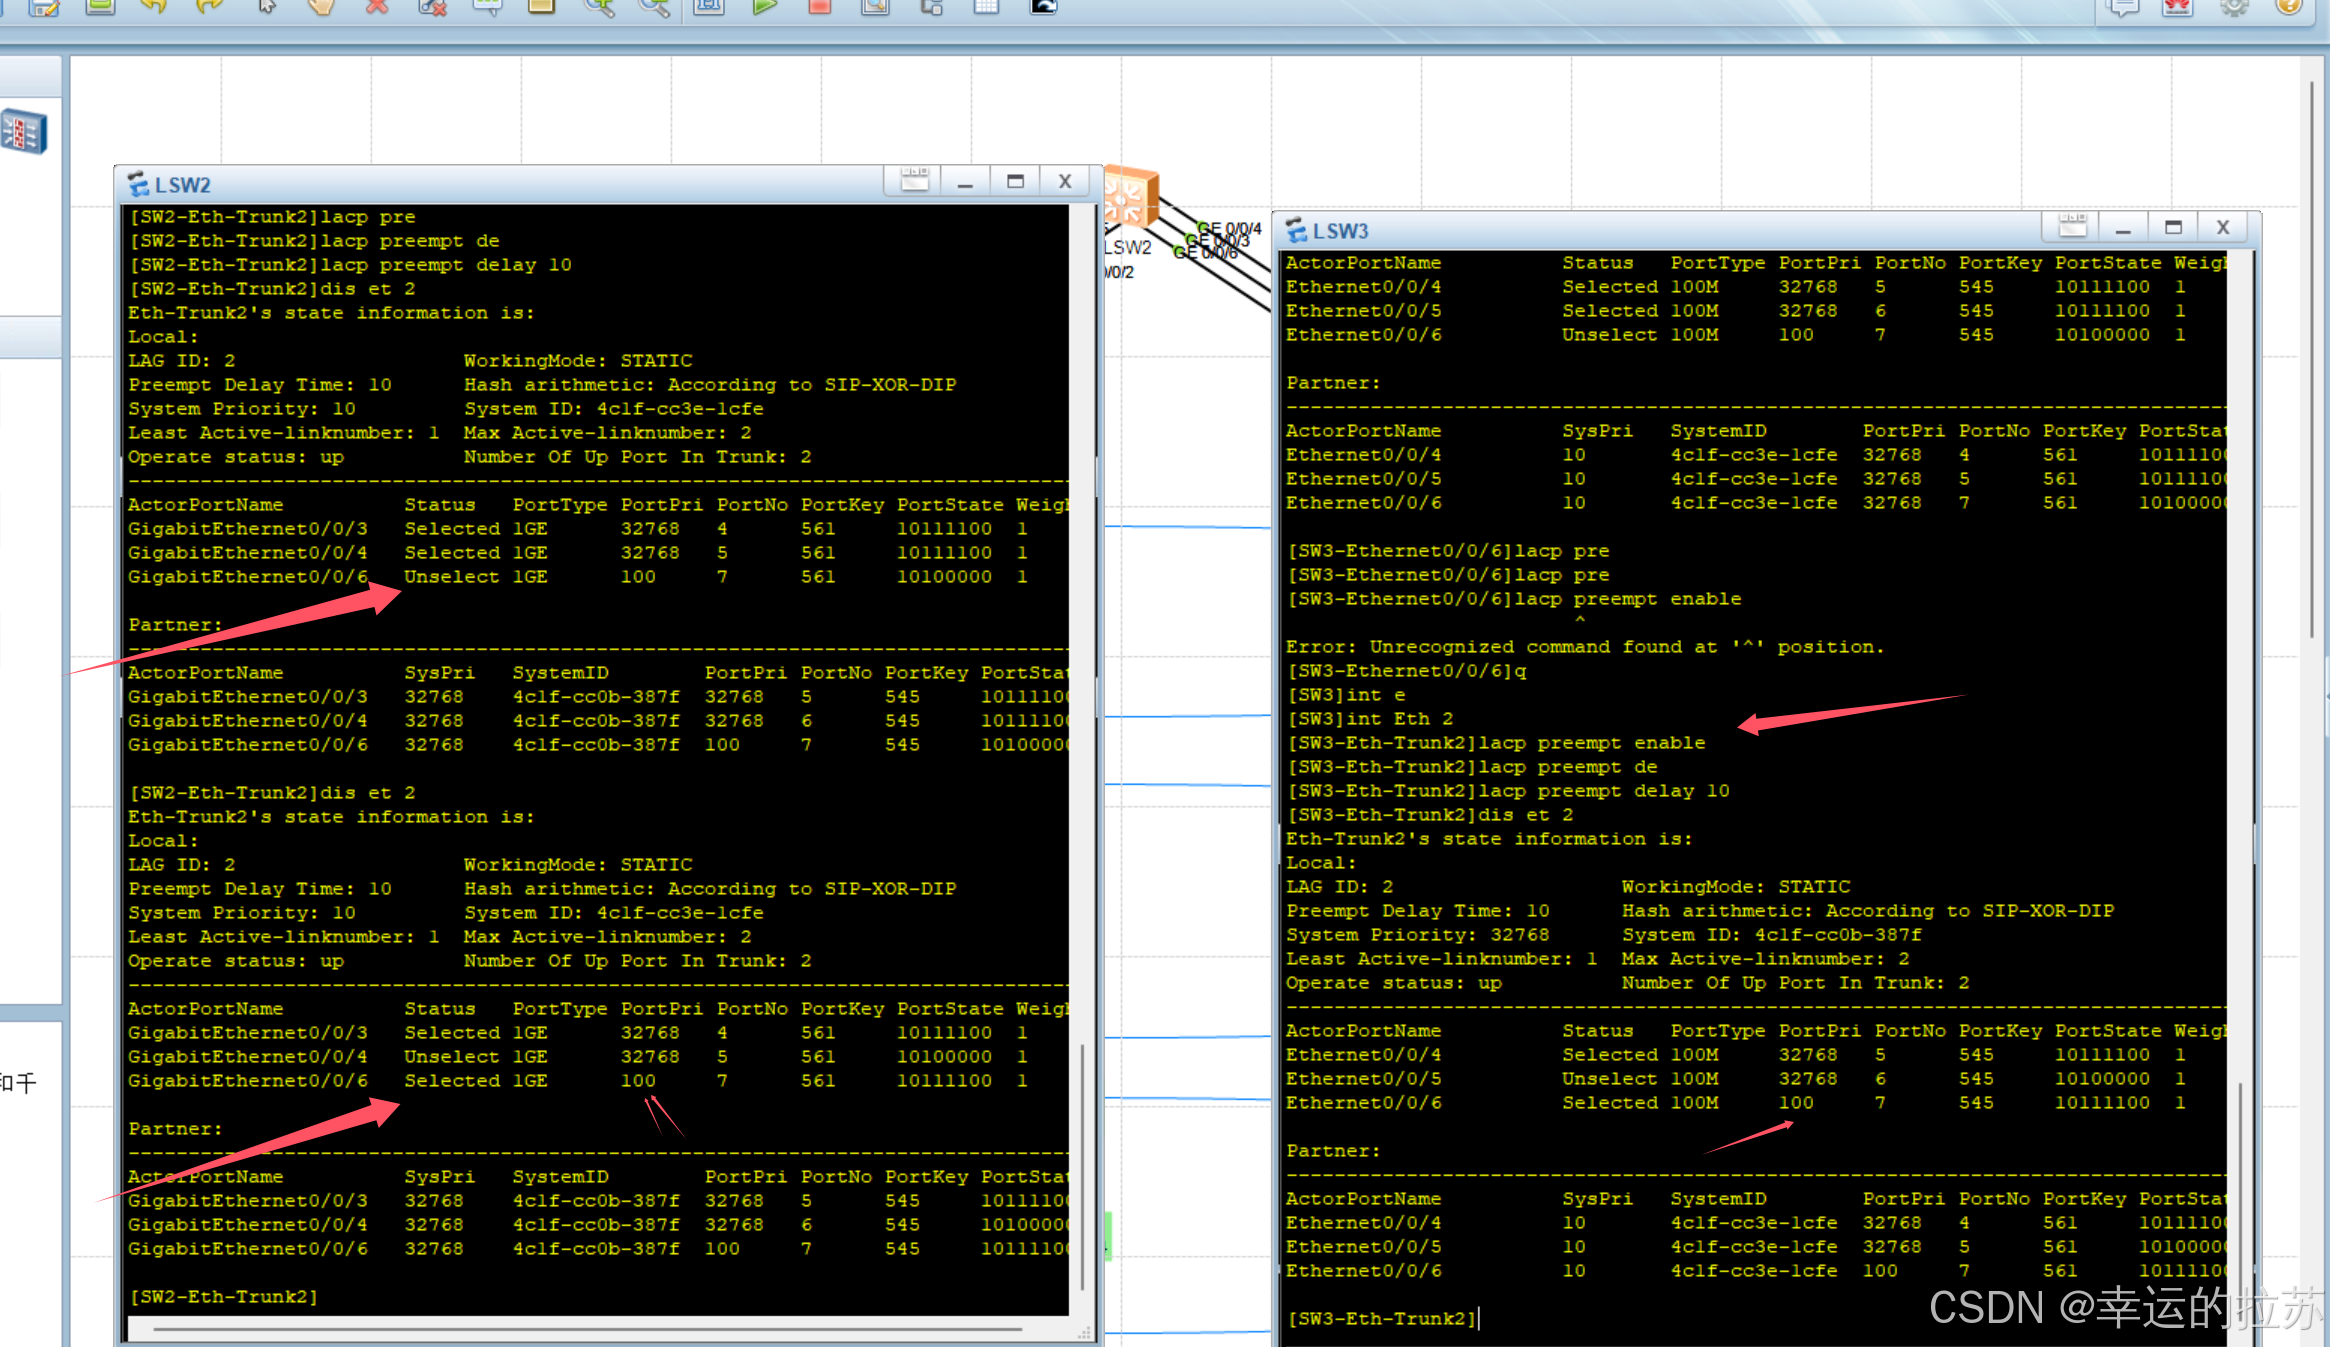Maximize the LSW3 terminal window
The width and height of the screenshot is (2330, 1347).
coord(2173,228)
